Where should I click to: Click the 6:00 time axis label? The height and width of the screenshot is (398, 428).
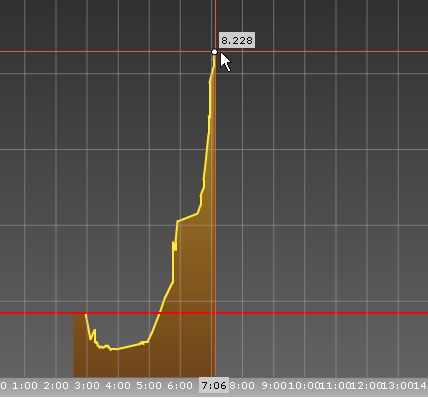(x=180, y=386)
